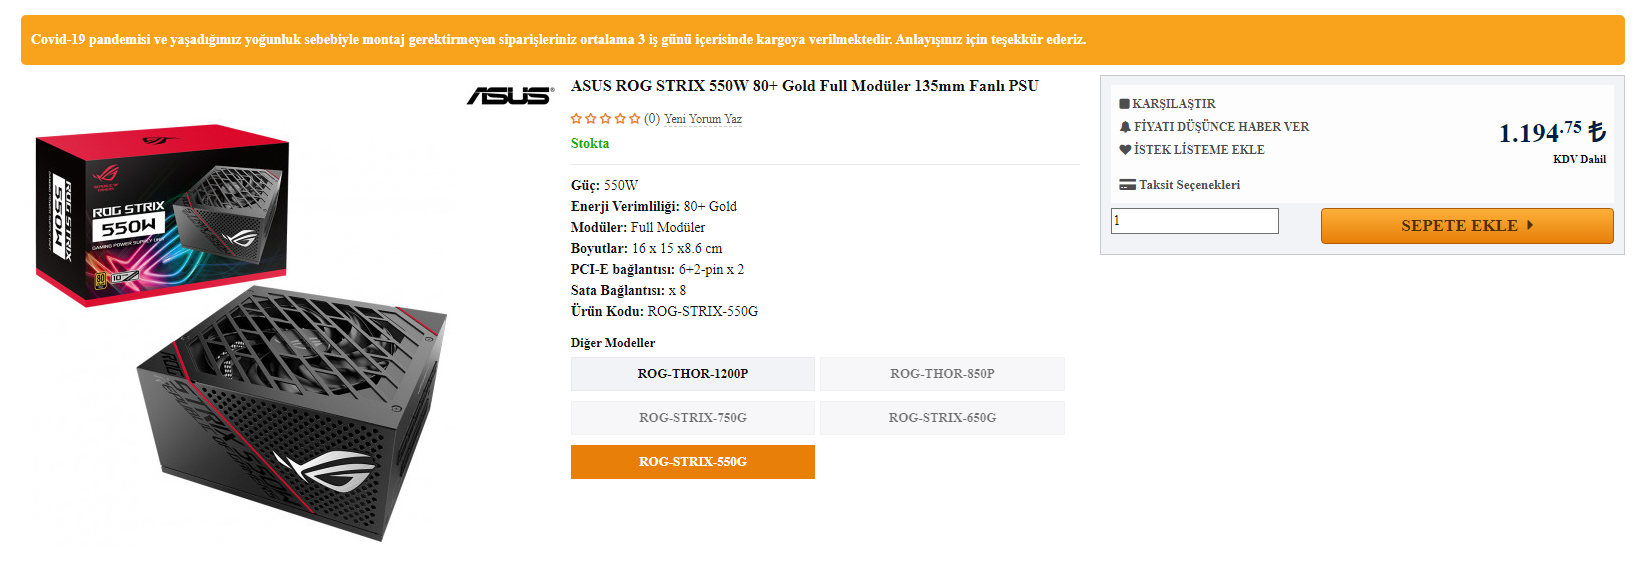Viewport: 1647px width, 563px height.
Task: Click the ASUS brand logo
Action: pos(510,96)
